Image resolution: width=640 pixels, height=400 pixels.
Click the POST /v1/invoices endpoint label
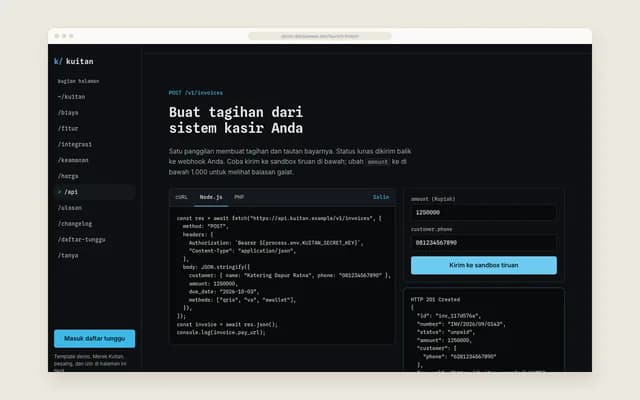[x=196, y=93]
